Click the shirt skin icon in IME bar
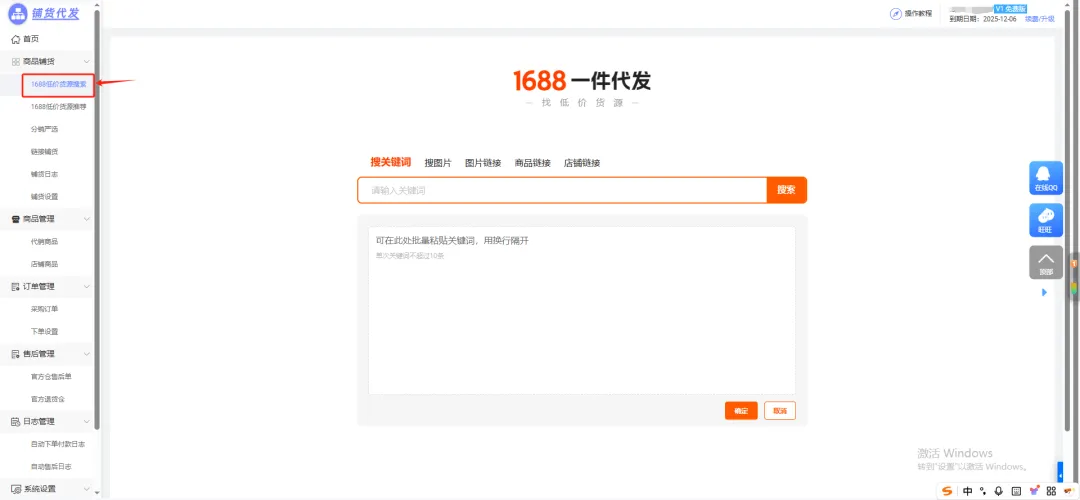The width and height of the screenshot is (1080, 500). pyautogui.click(x=1034, y=491)
